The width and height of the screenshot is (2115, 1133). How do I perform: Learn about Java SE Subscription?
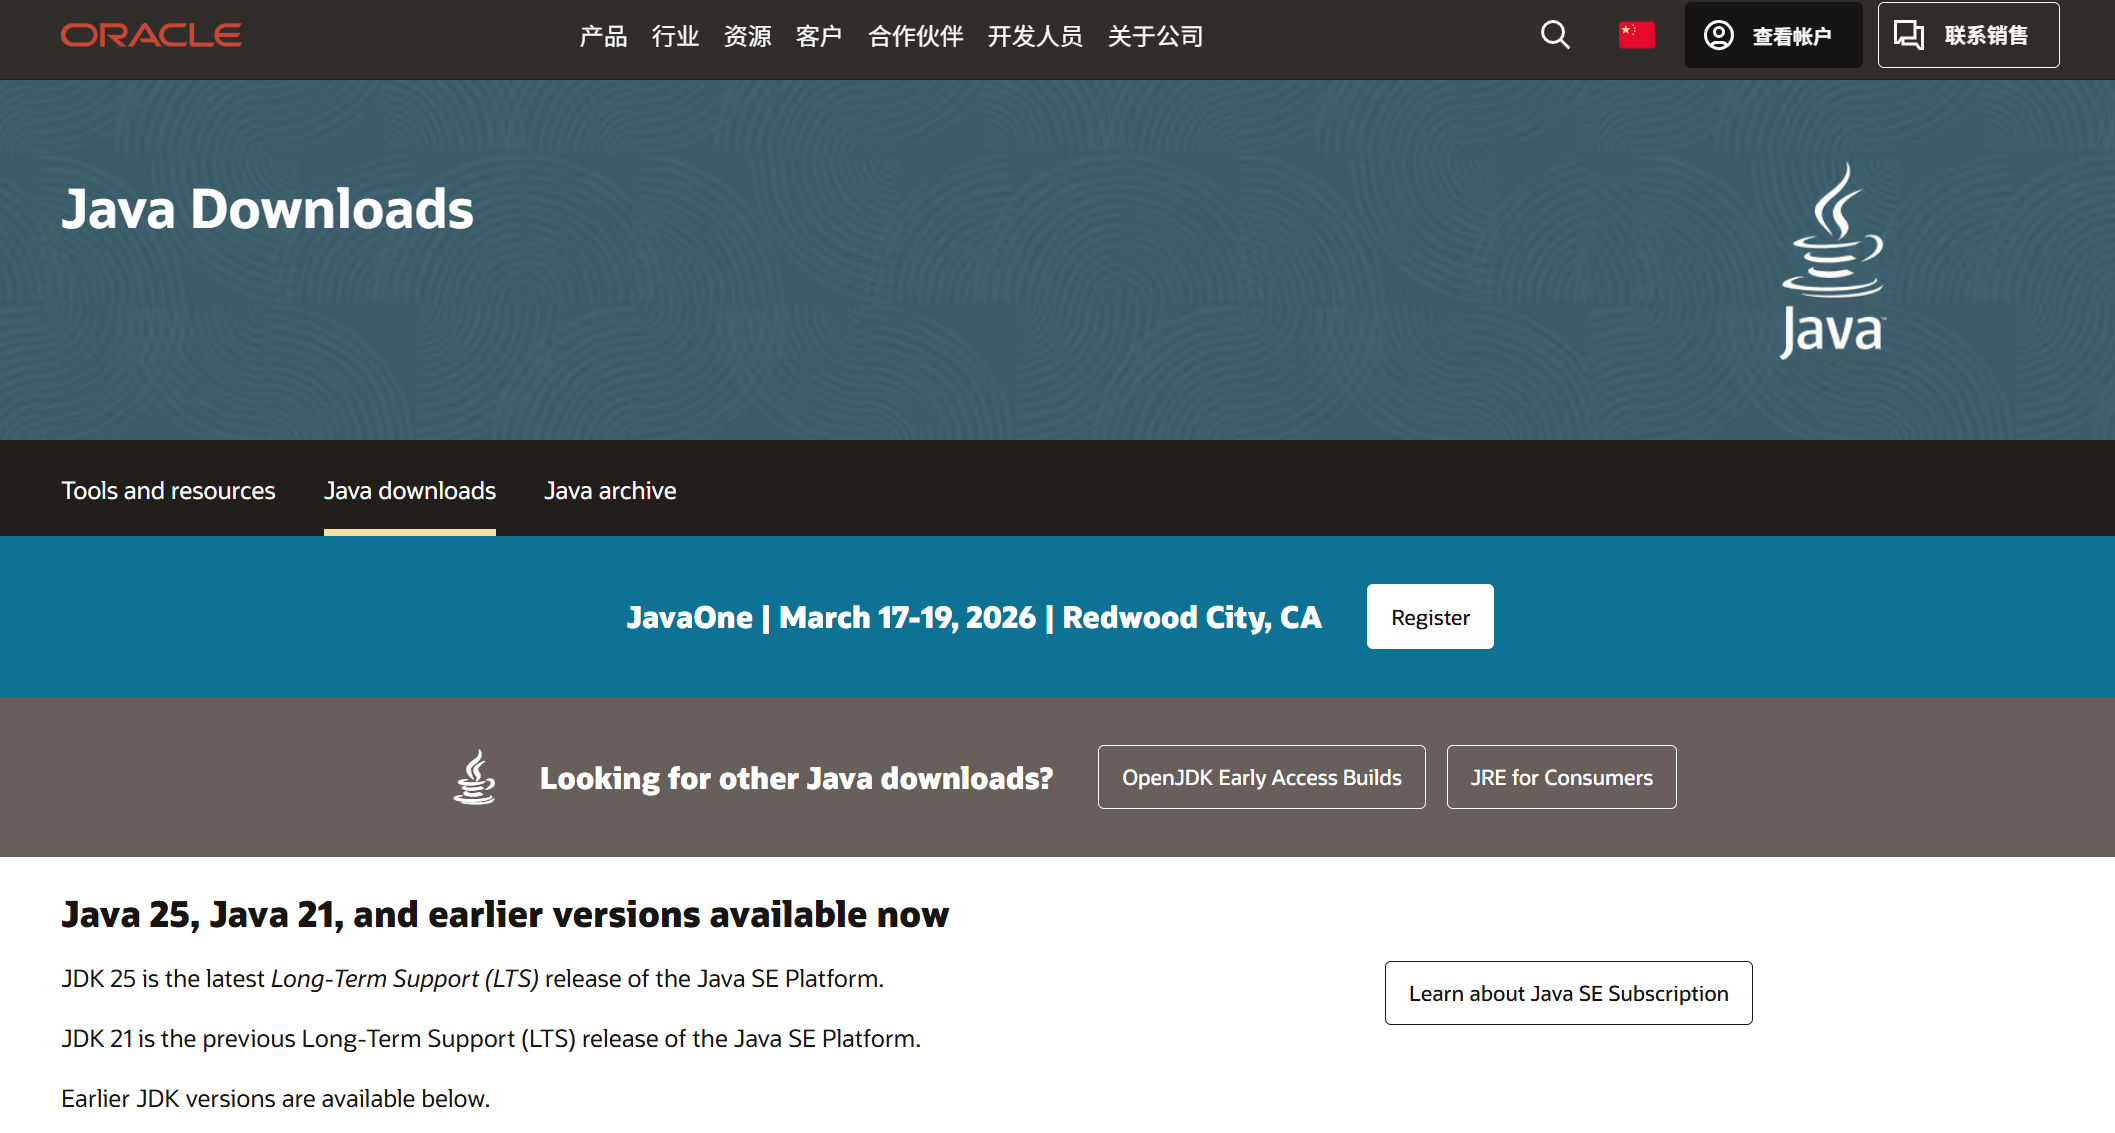[1568, 993]
